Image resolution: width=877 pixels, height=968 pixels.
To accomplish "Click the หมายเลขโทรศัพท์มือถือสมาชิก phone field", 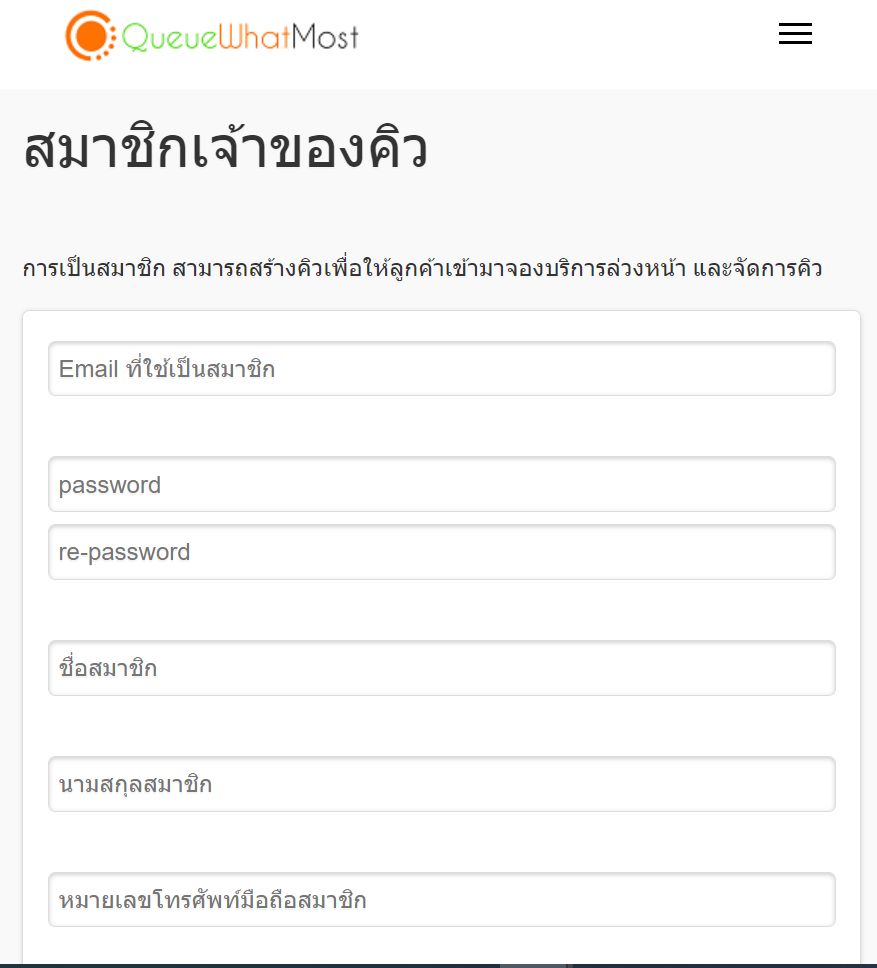I will pos(441,900).
